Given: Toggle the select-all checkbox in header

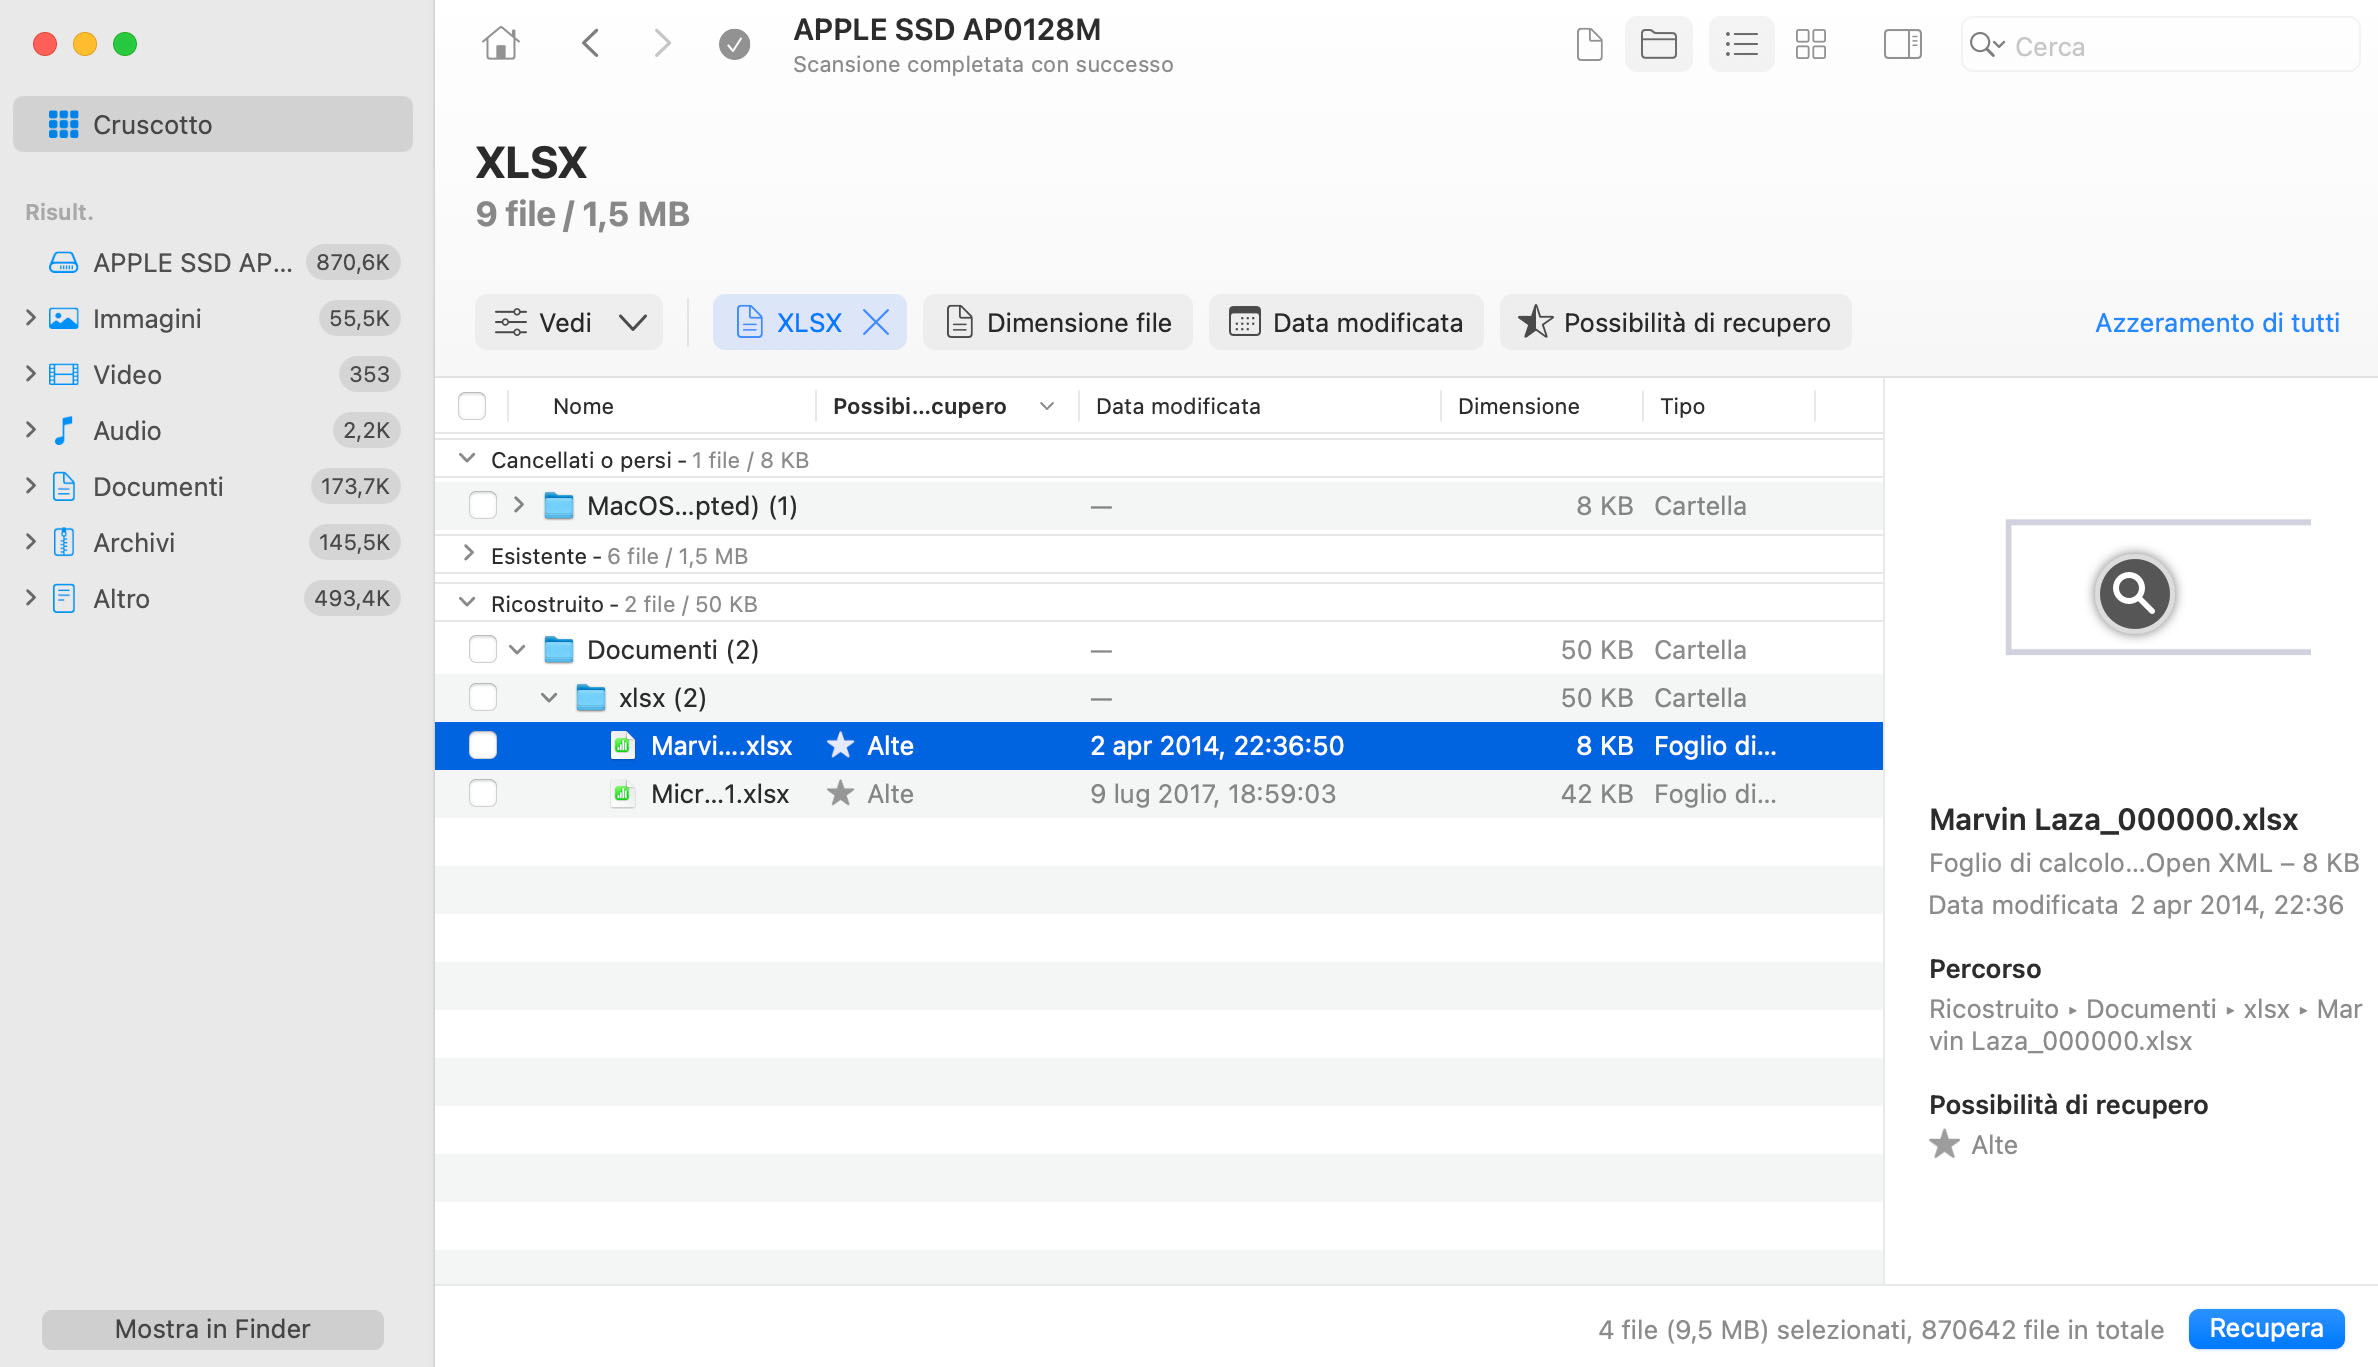Looking at the screenshot, I should point(472,406).
